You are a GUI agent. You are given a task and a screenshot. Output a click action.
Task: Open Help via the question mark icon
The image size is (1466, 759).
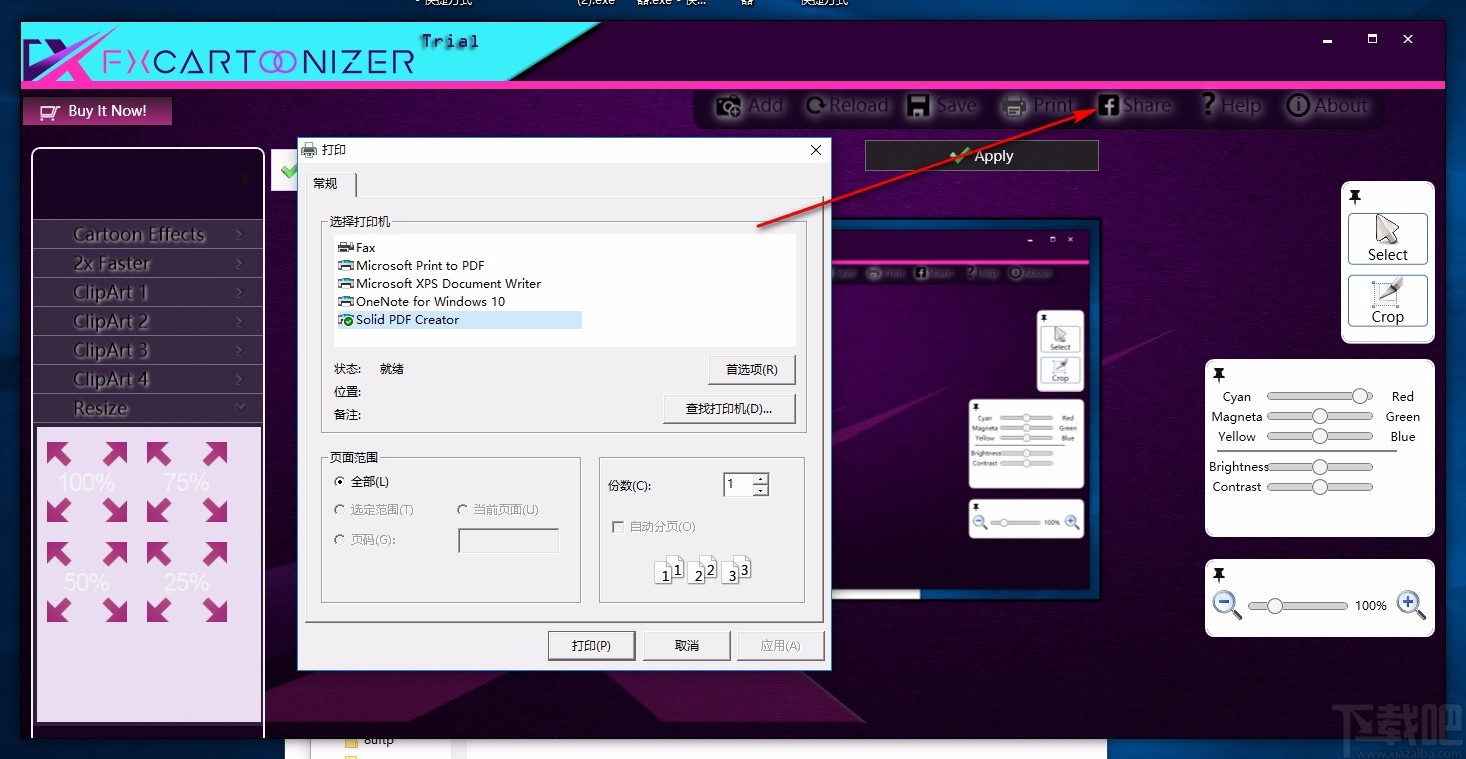(x=1207, y=104)
